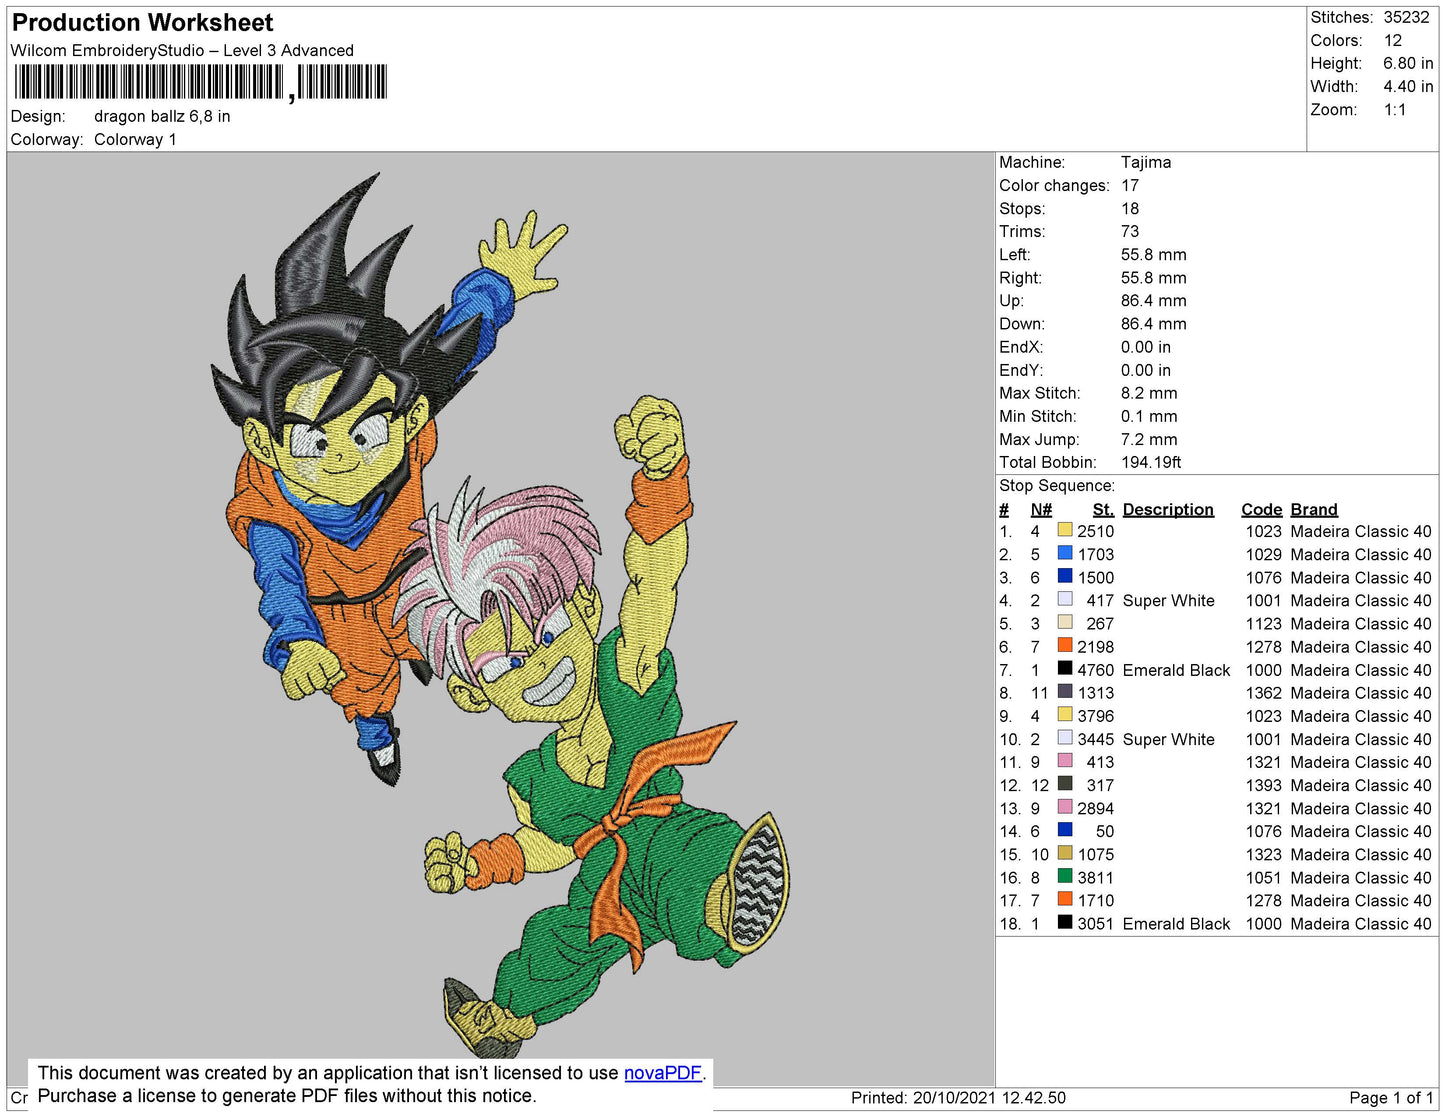Click the Width value '4.40 in'
The width and height of the screenshot is (1445, 1117).
[1408, 86]
